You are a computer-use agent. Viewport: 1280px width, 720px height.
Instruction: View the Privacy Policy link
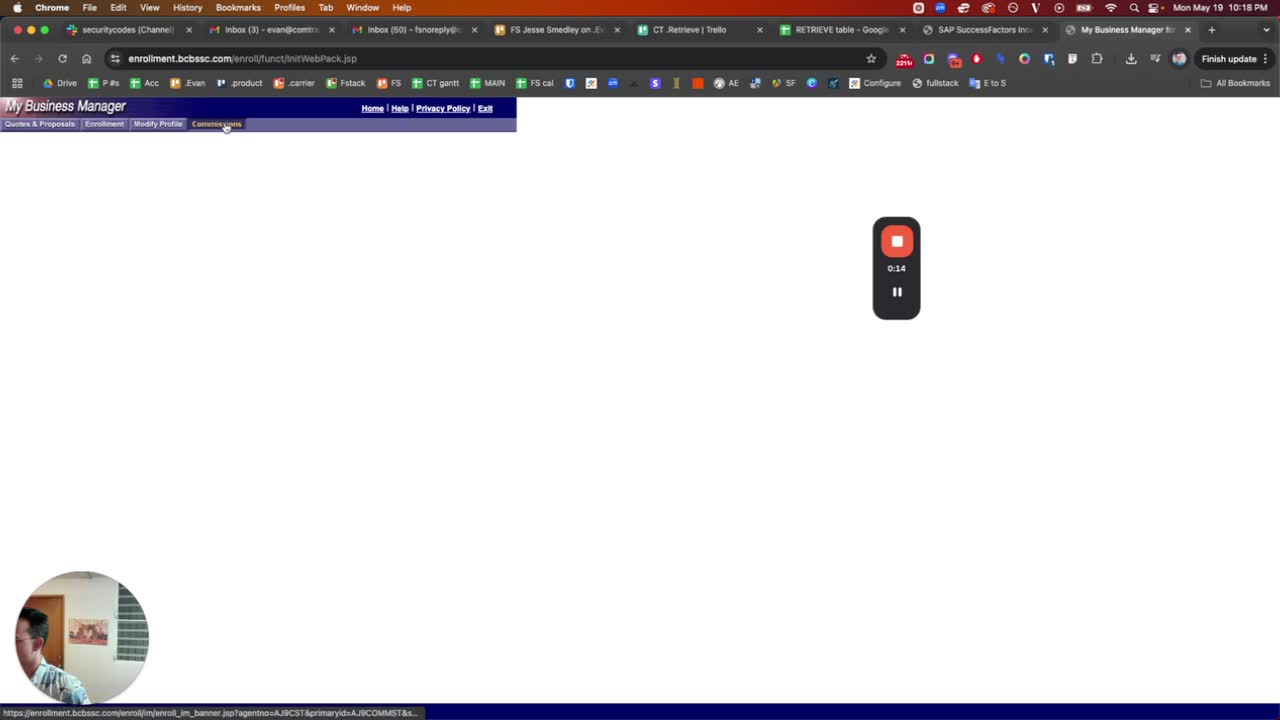tap(443, 108)
